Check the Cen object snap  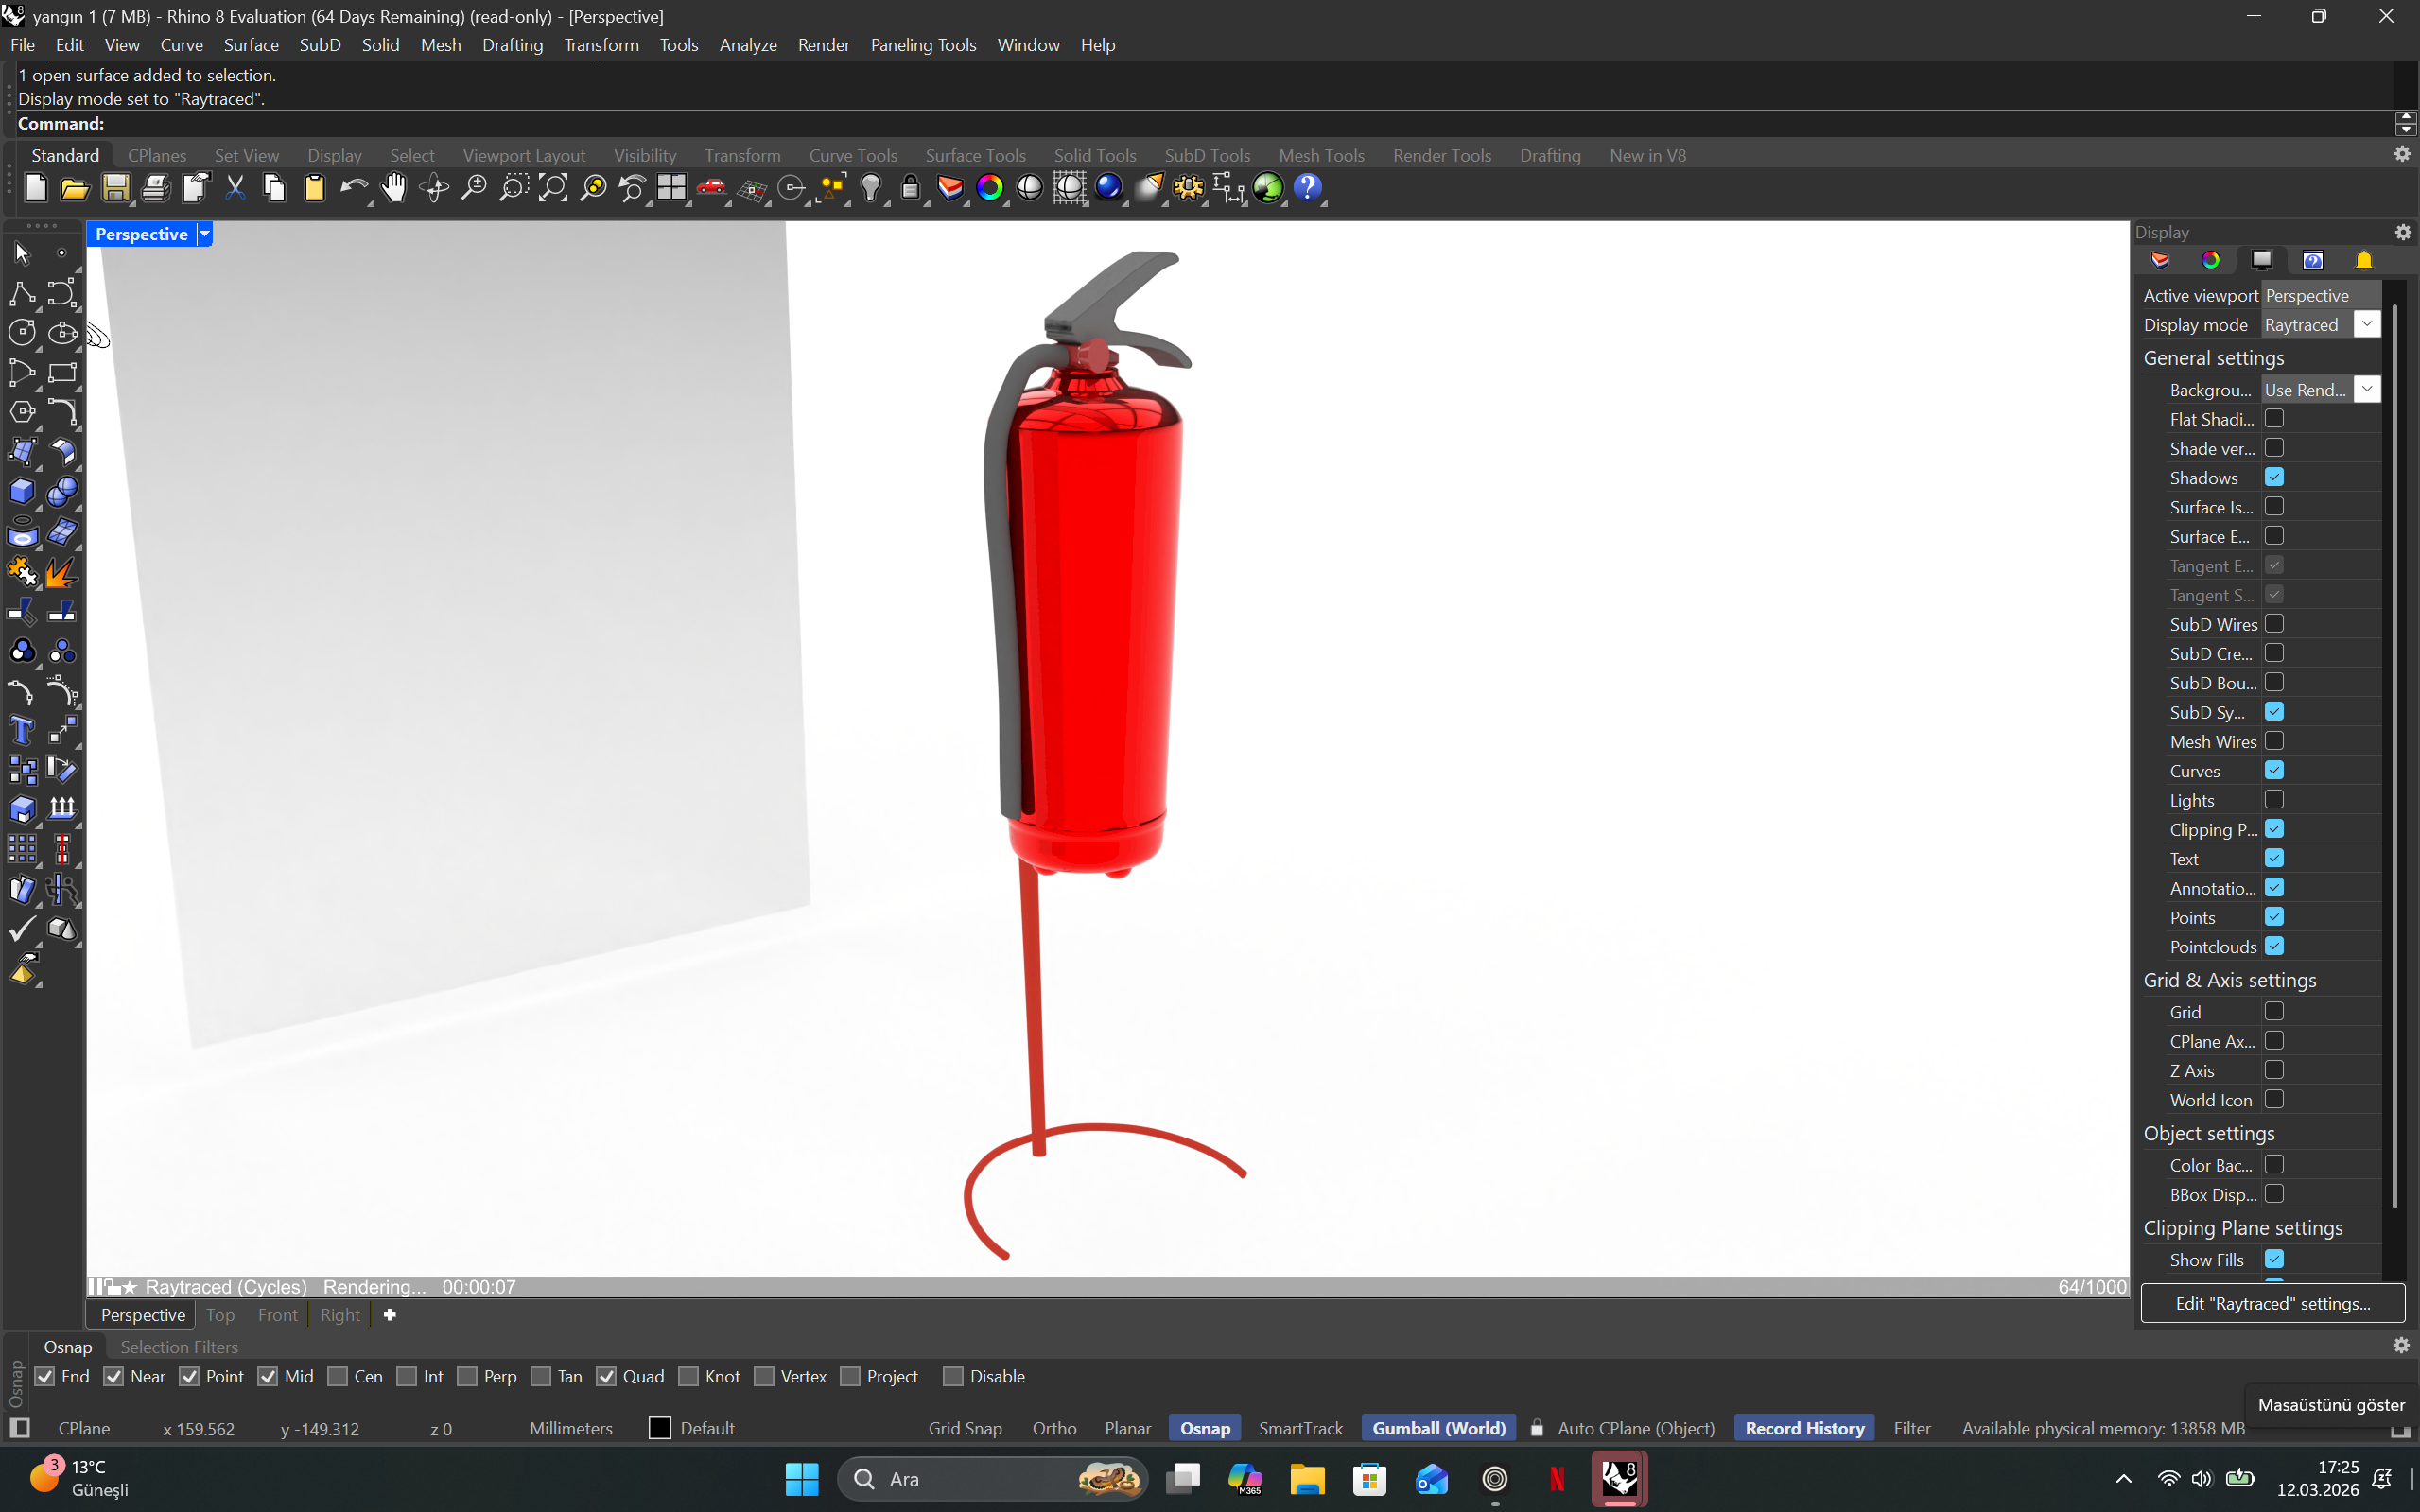(x=338, y=1376)
